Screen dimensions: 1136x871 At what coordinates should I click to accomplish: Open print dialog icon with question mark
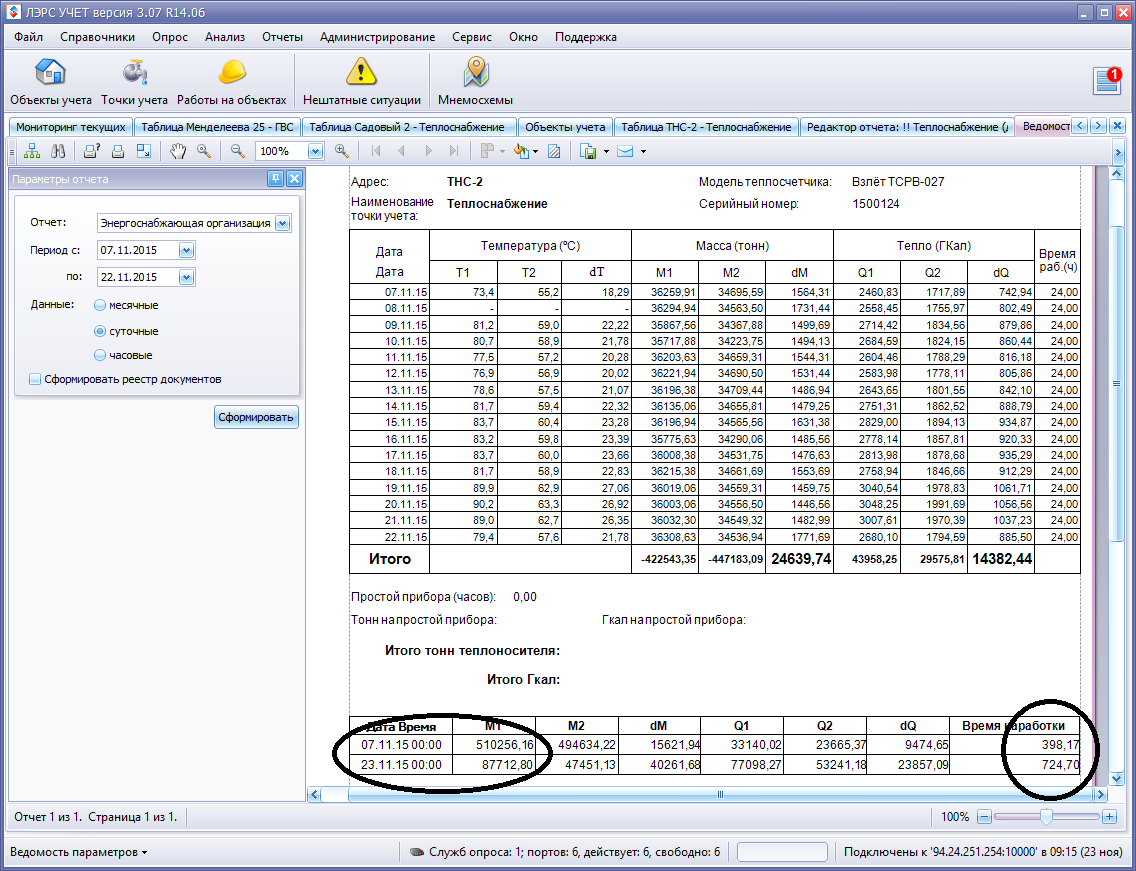[x=91, y=151]
